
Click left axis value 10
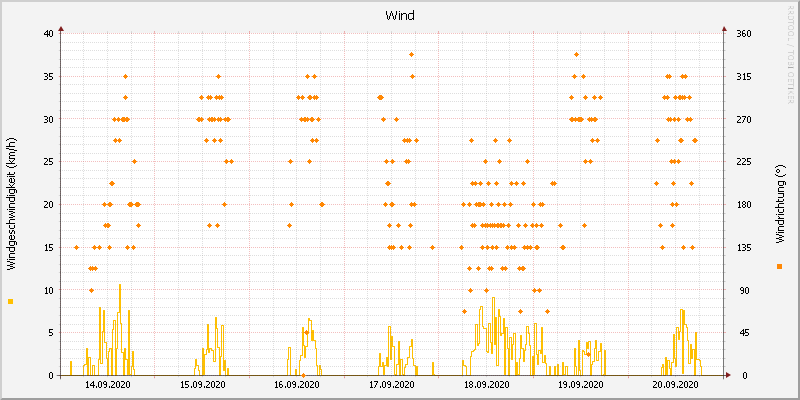[x=48, y=290]
